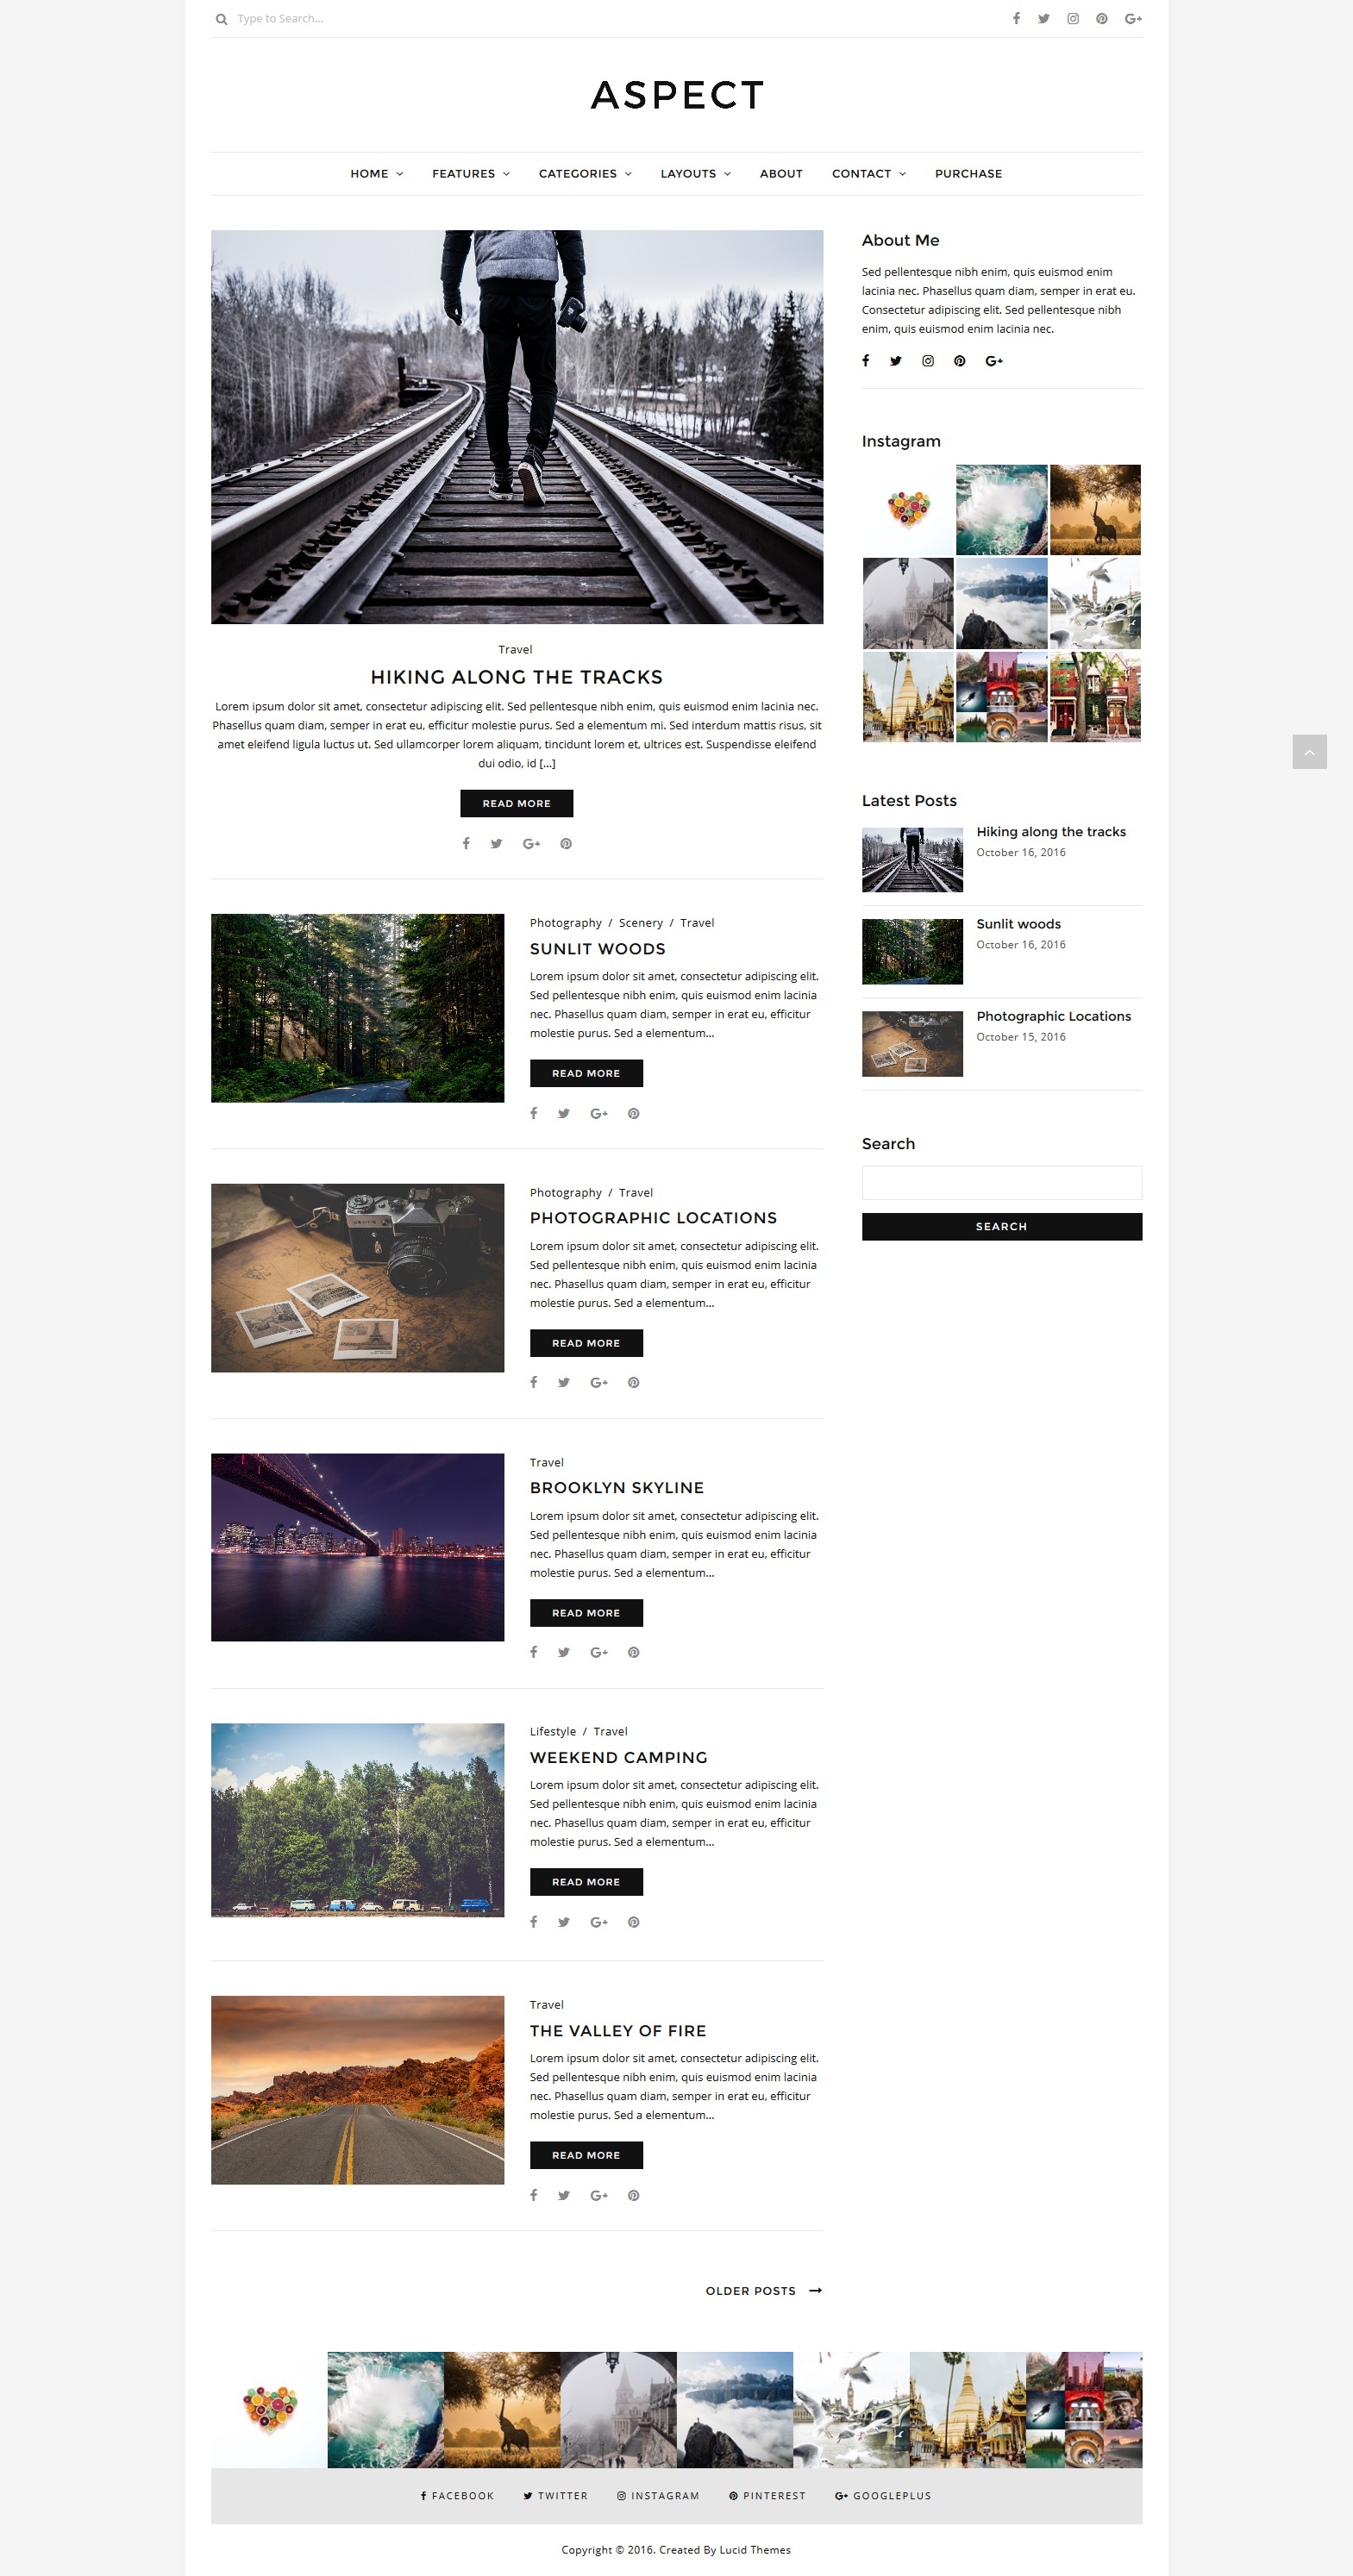Go to the Purchase menu item
Viewport: 1353px width, 2576px height.
[x=968, y=174]
